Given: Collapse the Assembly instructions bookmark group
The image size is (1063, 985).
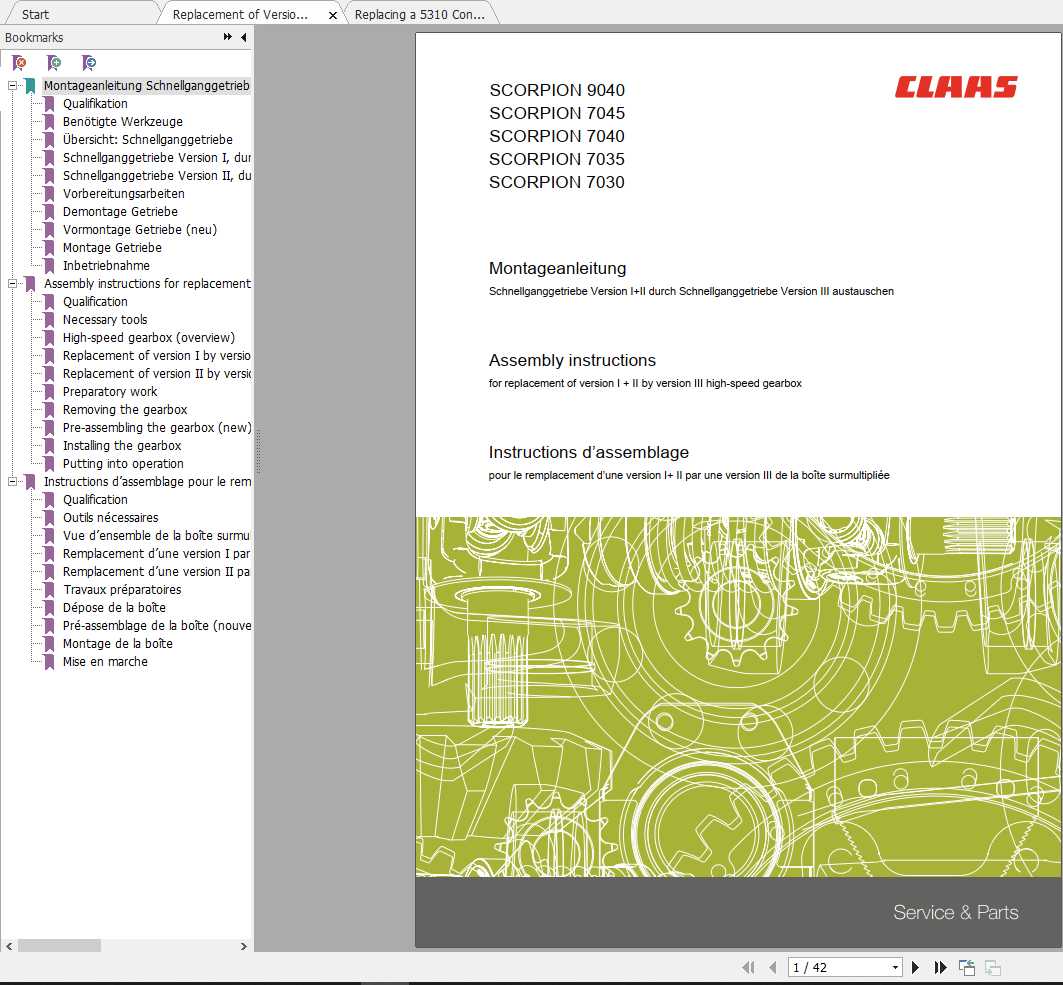Looking at the screenshot, I should [x=13, y=284].
